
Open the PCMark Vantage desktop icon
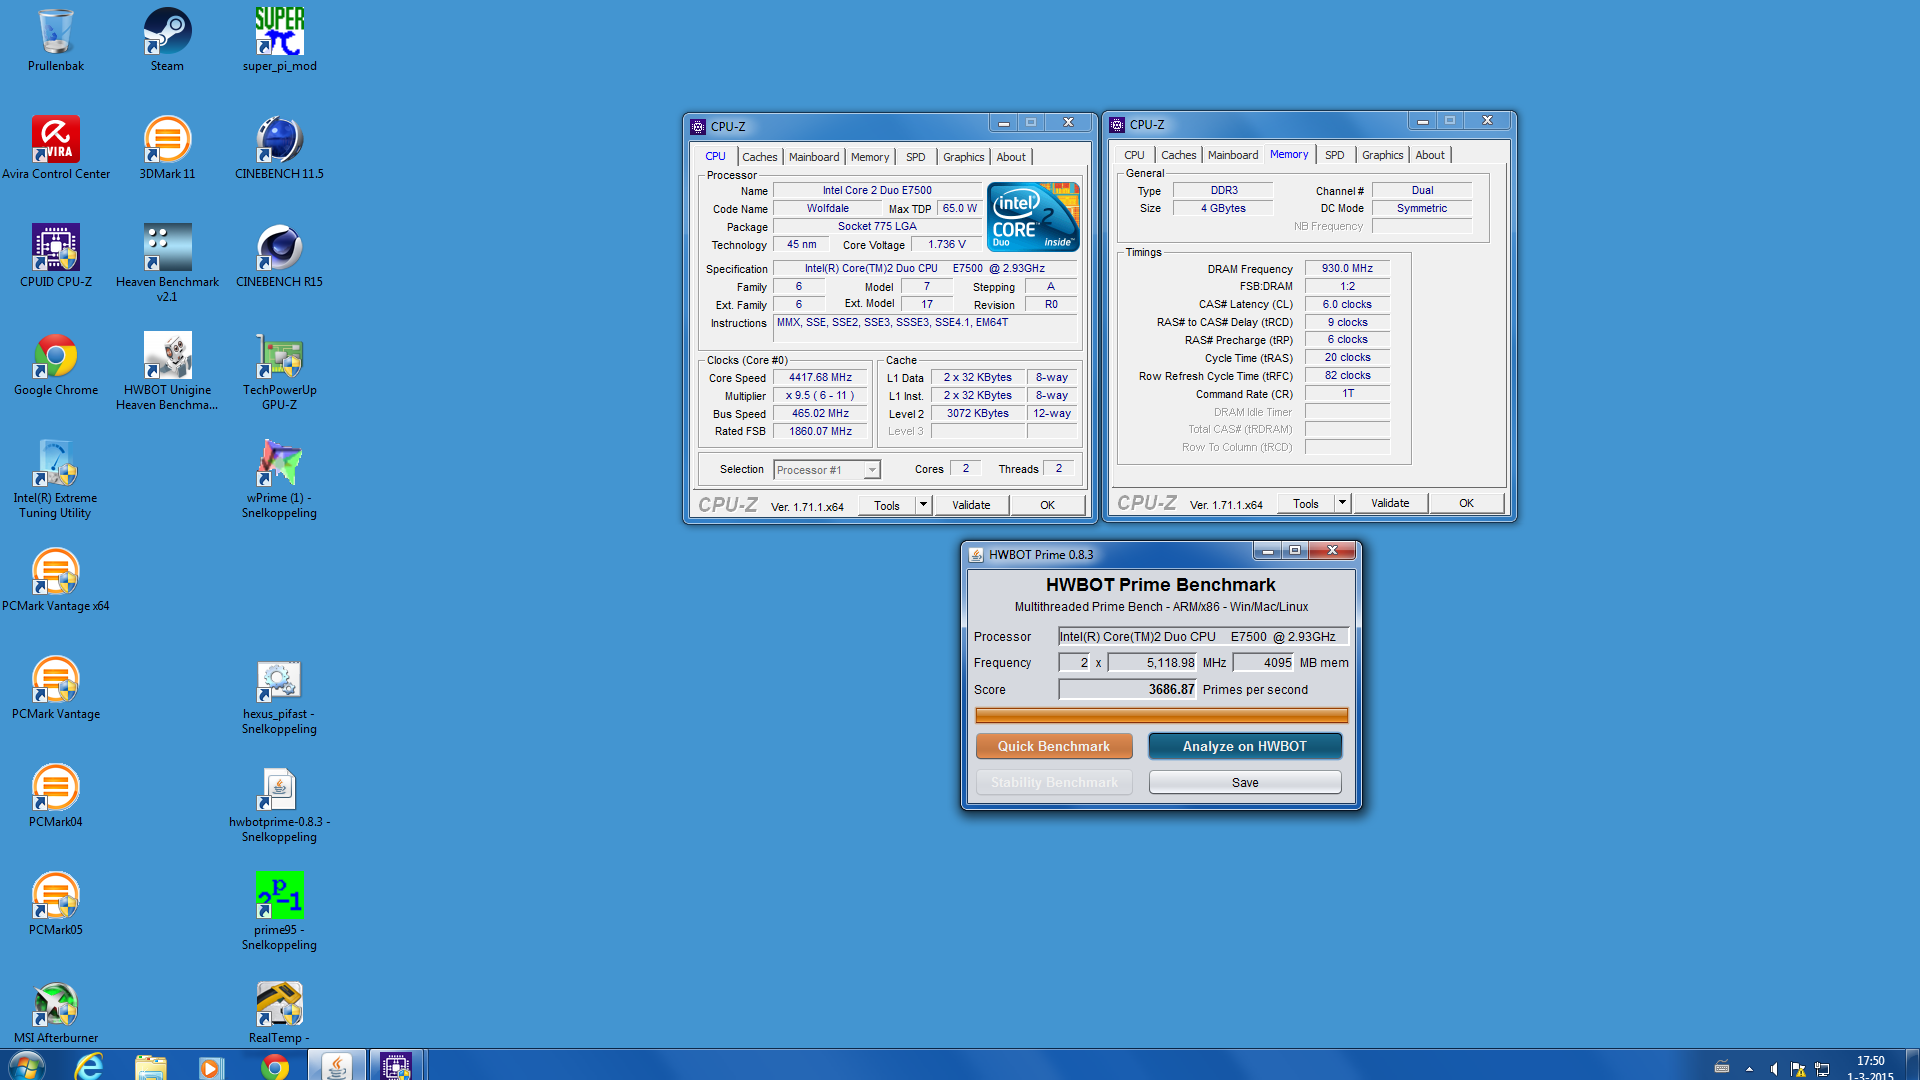point(56,688)
